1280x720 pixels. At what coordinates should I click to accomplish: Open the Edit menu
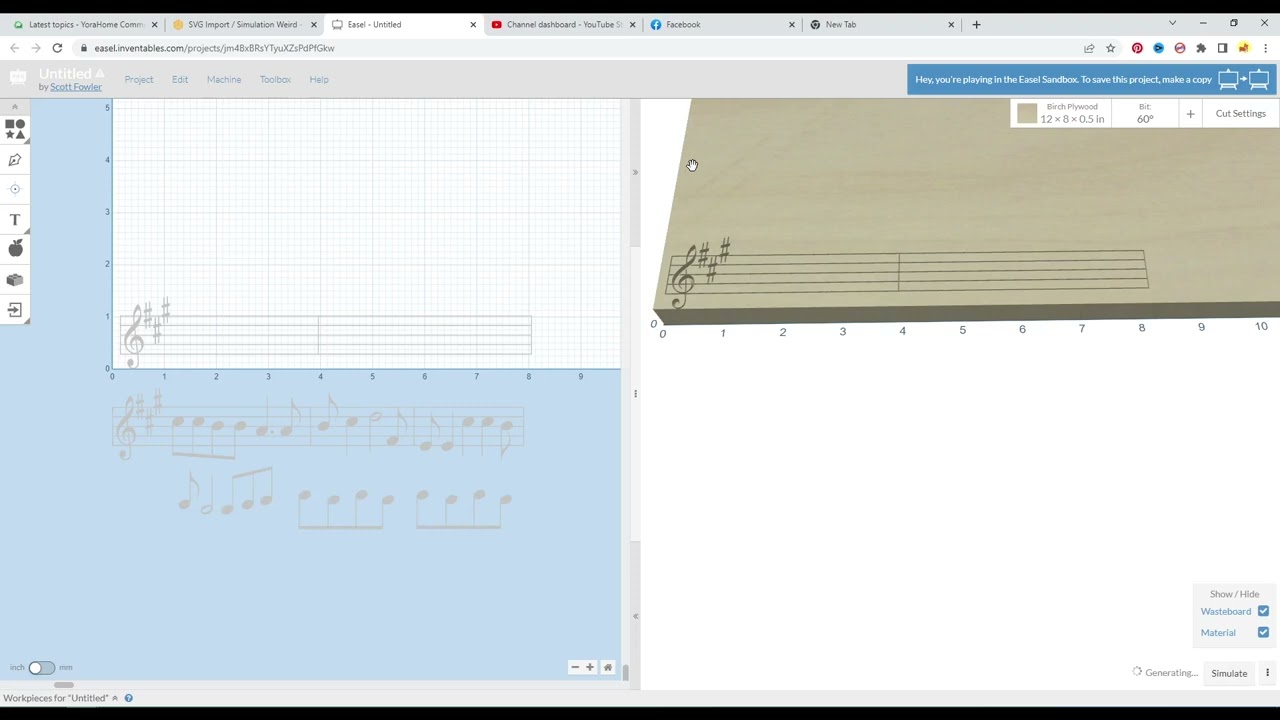pos(180,80)
